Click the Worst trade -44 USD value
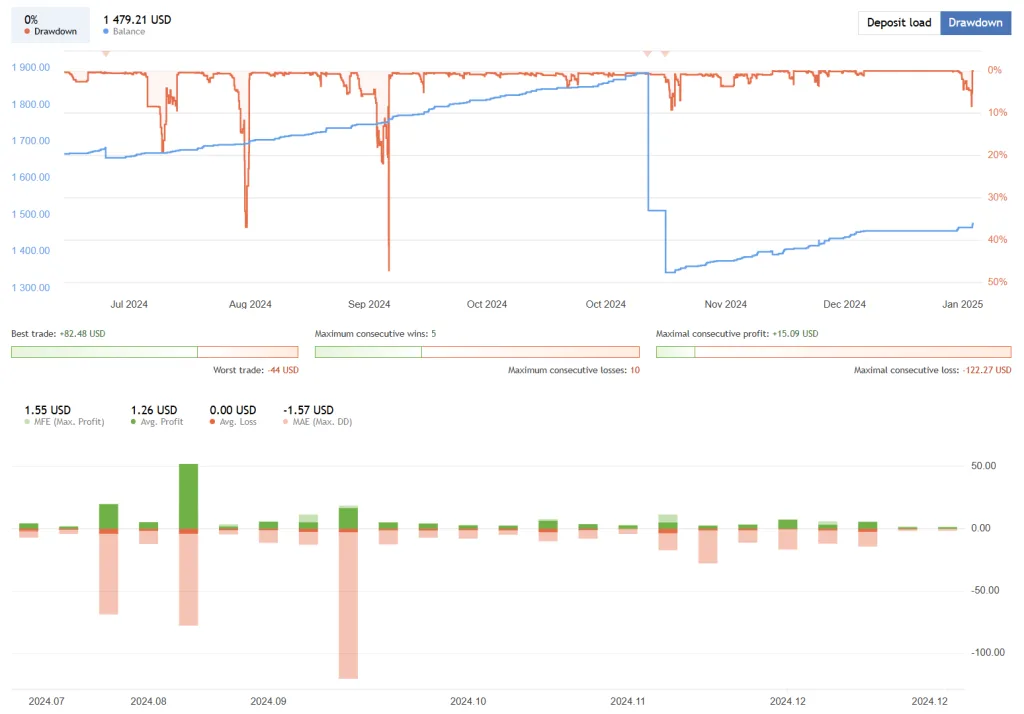1024x714 pixels. point(285,369)
